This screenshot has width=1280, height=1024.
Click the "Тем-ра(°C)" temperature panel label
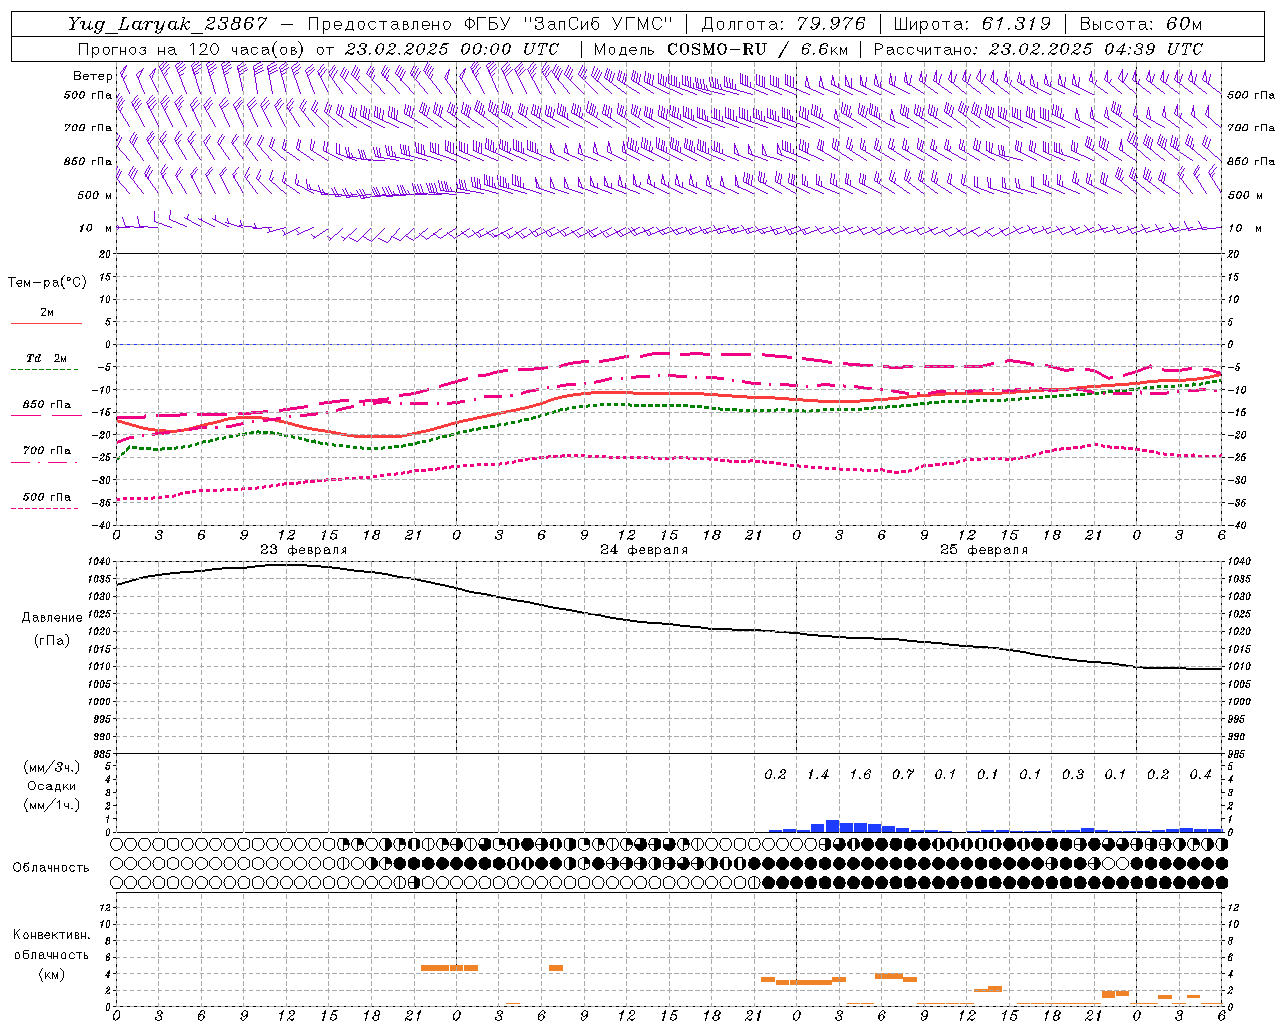coord(47,283)
